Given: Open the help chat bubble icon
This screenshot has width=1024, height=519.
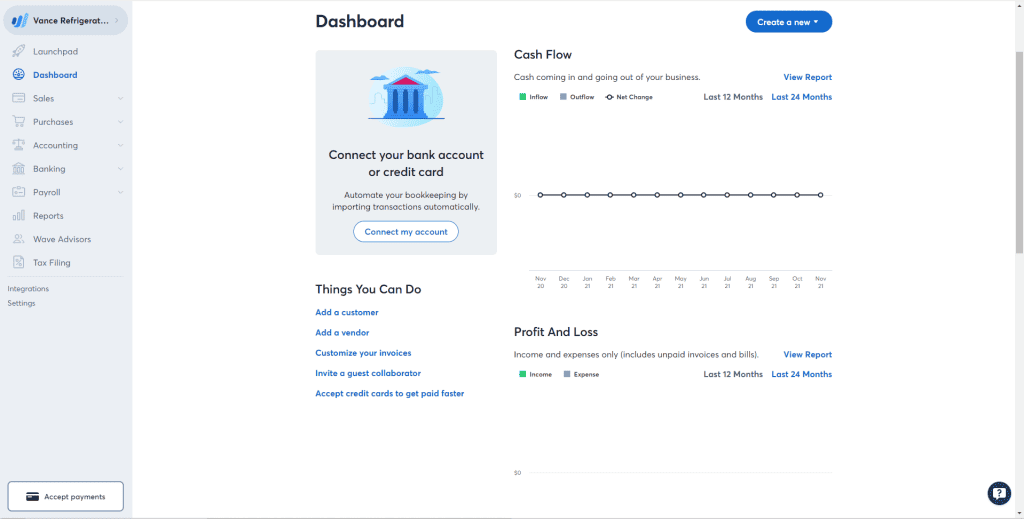Looking at the screenshot, I should point(998,493).
